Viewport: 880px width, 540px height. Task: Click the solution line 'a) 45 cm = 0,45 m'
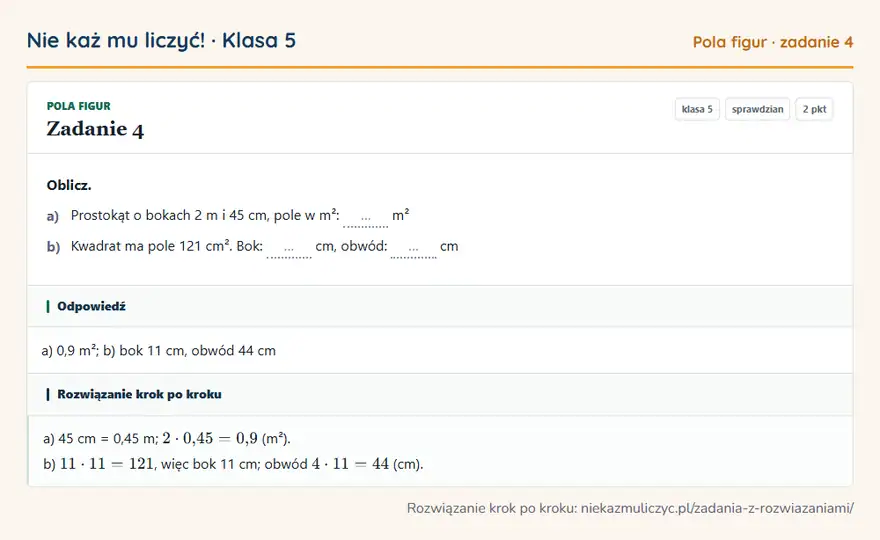click(x=100, y=438)
